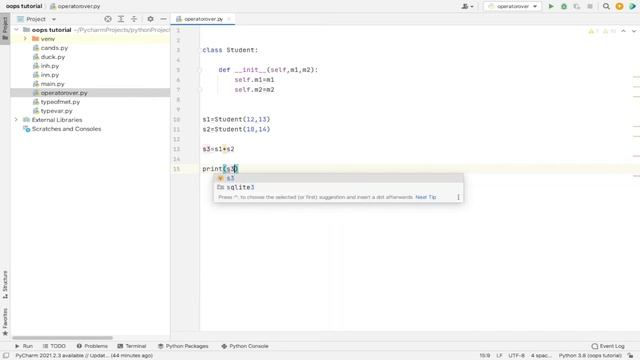Click the JetBrains toolbox icon at top right
The image size is (640, 360).
(x=633, y=7)
